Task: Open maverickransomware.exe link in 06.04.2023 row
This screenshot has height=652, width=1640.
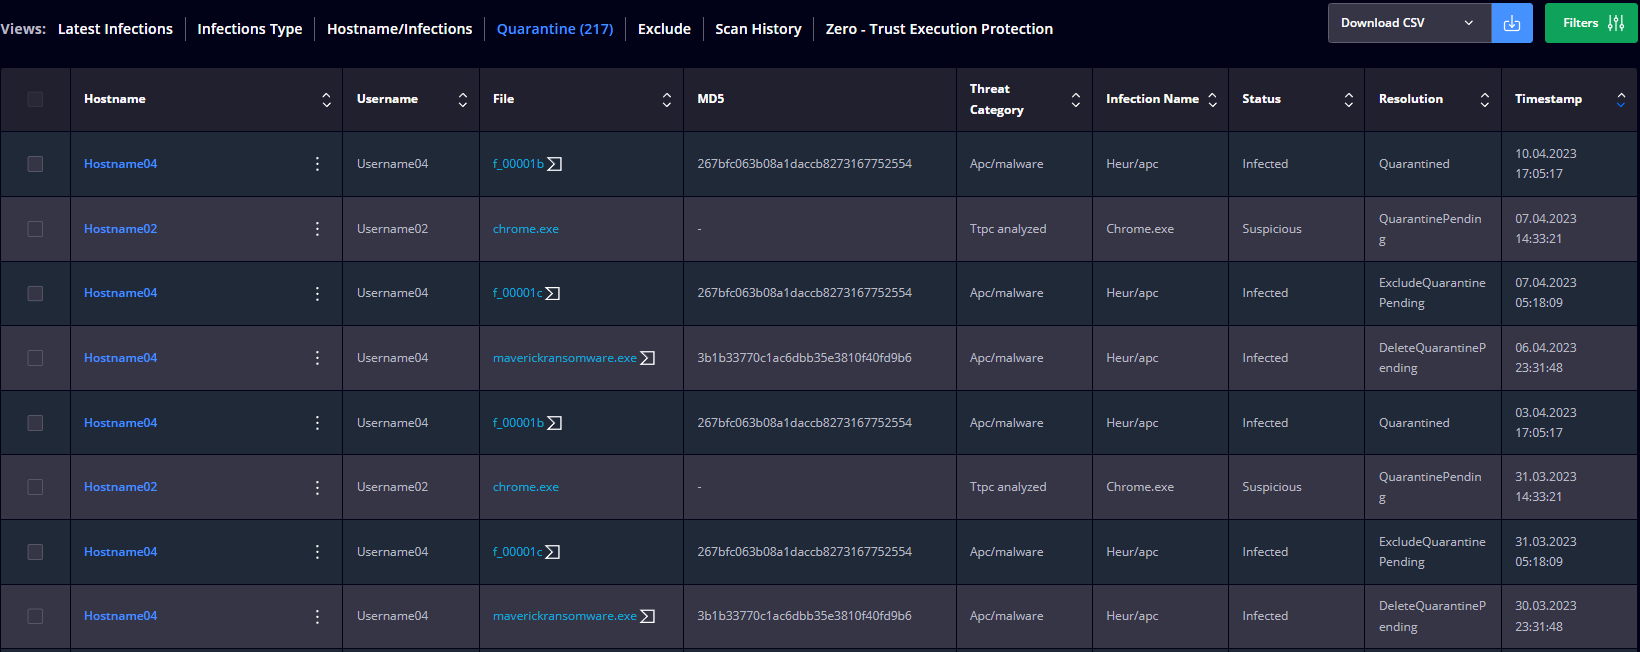Action: tap(565, 358)
